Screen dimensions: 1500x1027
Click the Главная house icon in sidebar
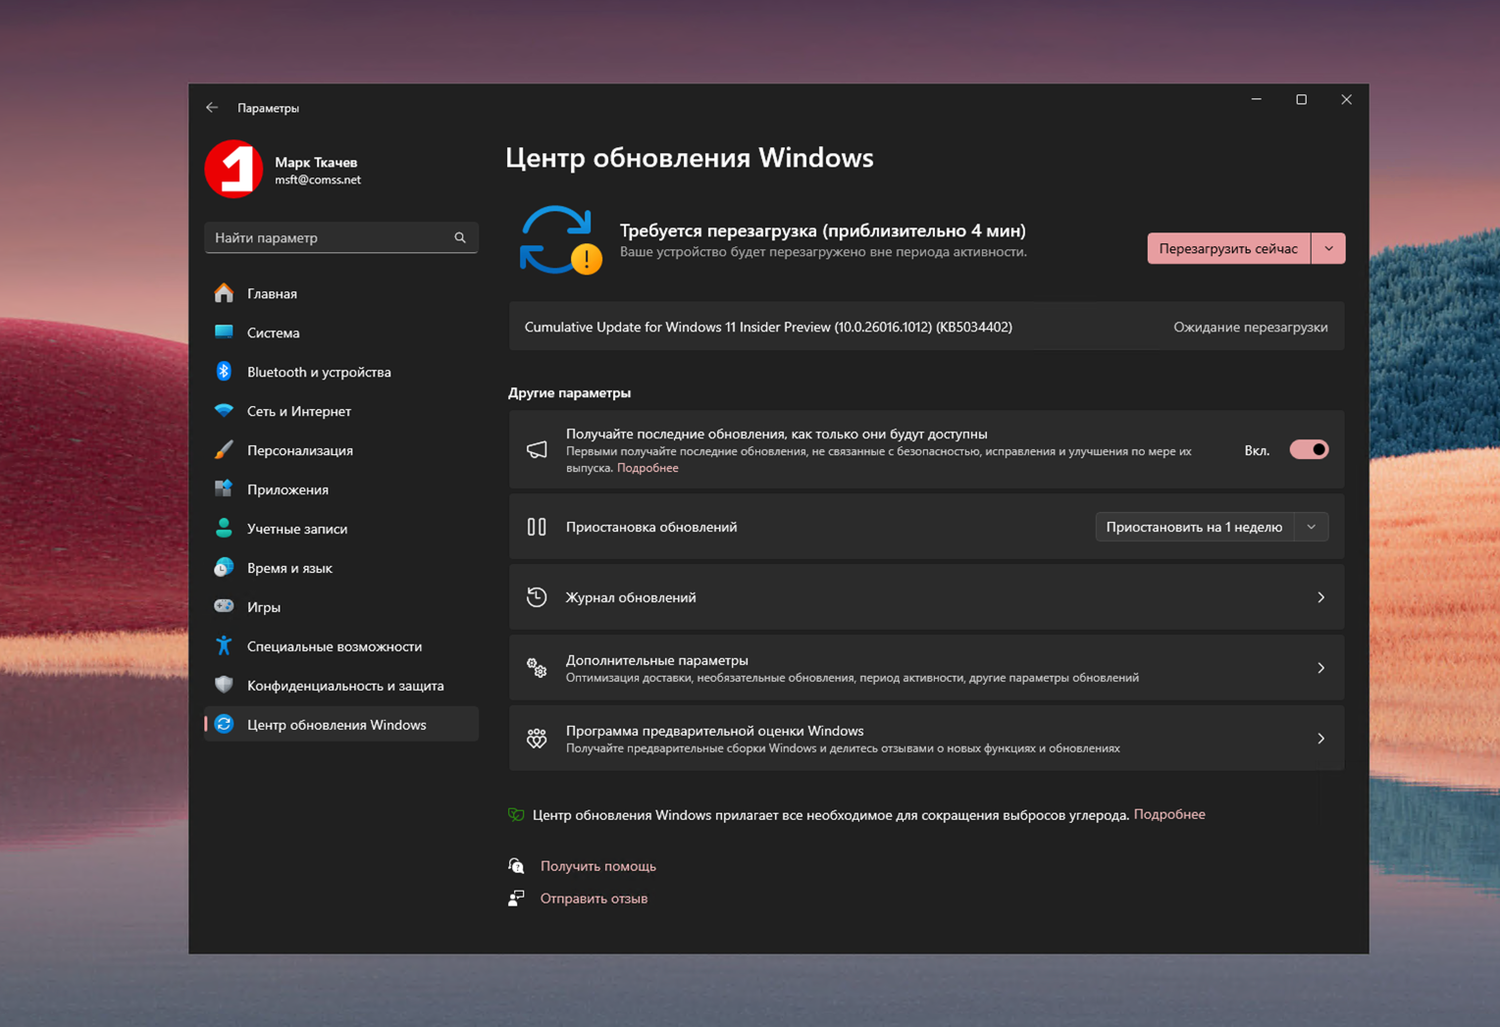click(x=224, y=293)
